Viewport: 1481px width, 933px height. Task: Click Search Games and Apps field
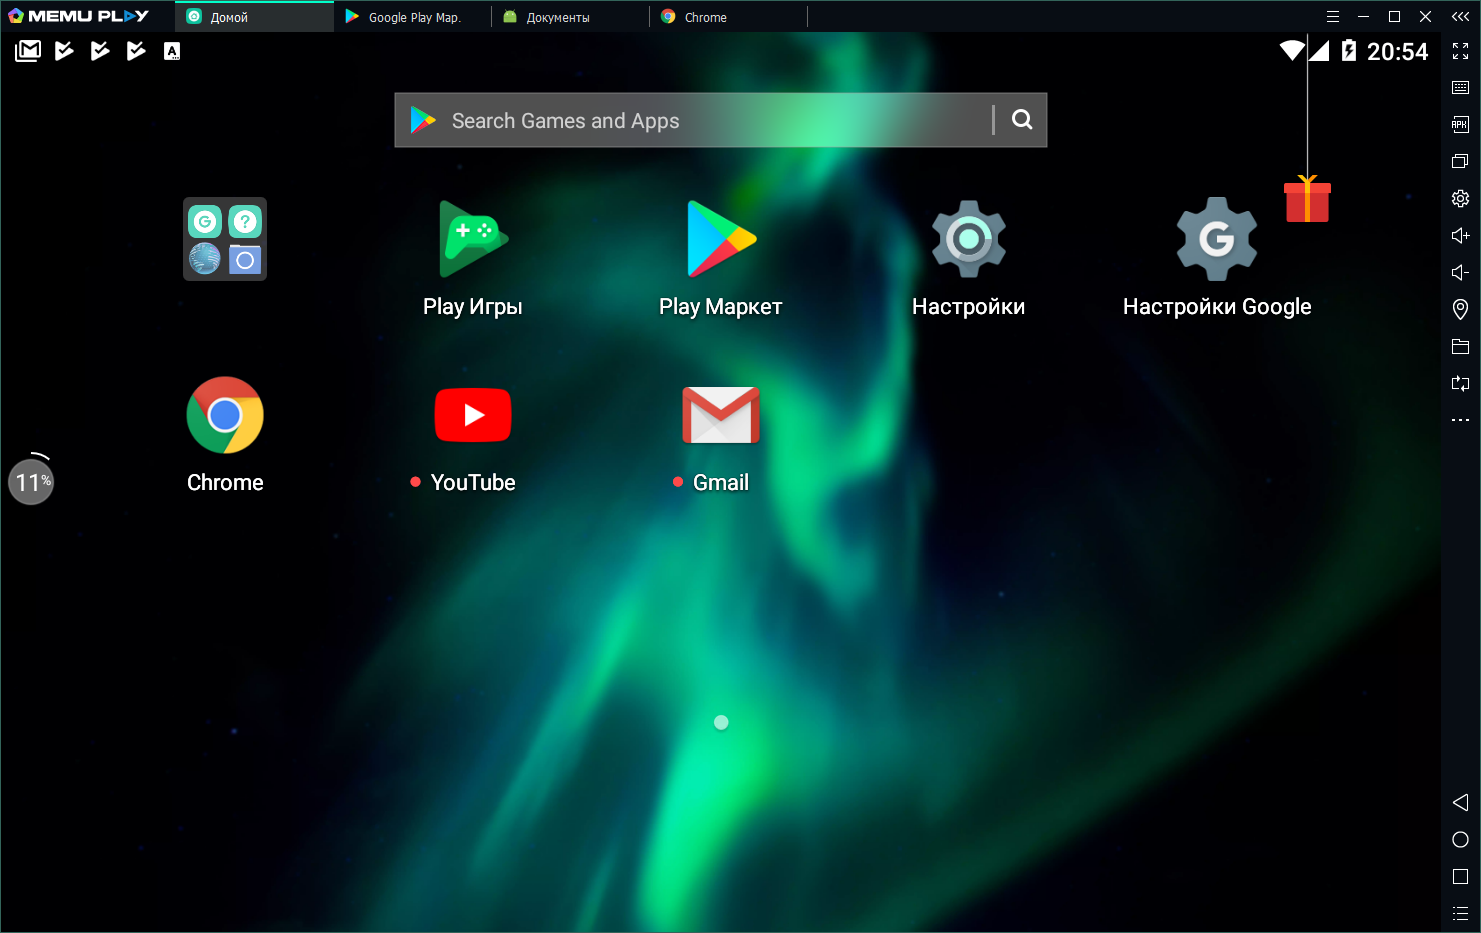pos(700,121)
